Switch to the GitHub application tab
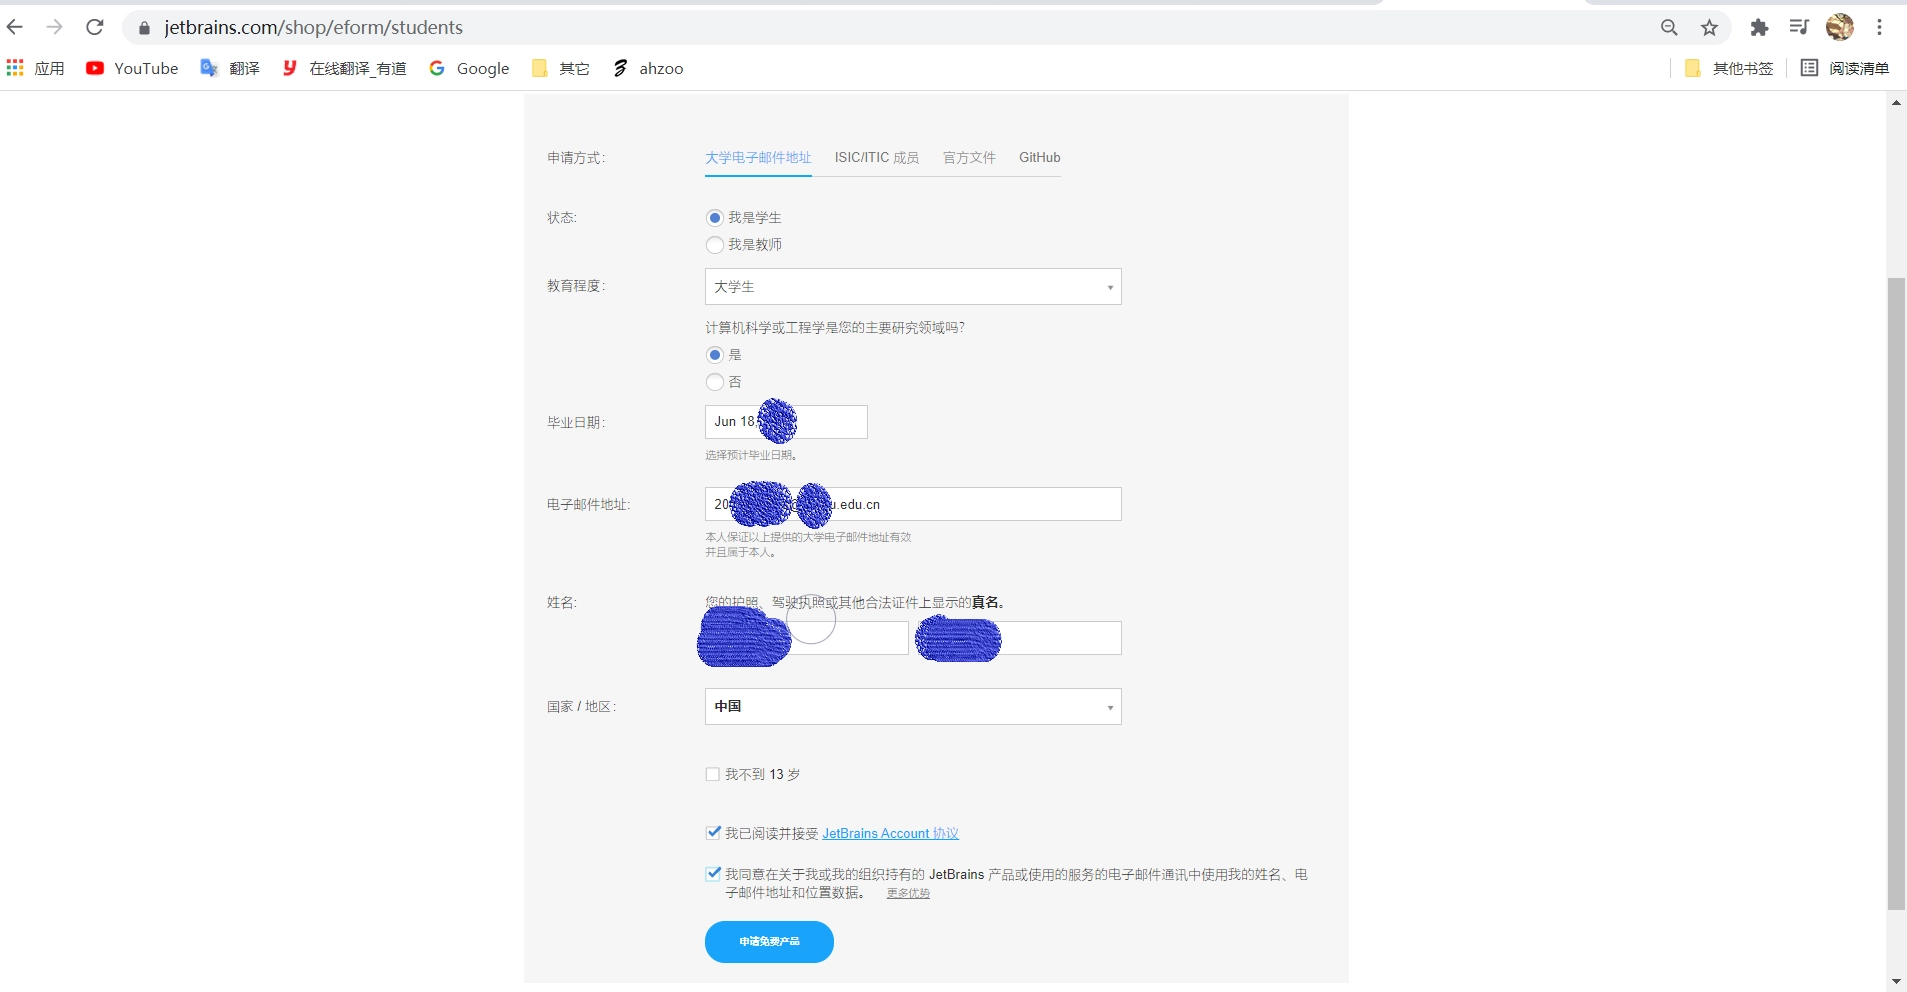 (x=1039, y=157)
